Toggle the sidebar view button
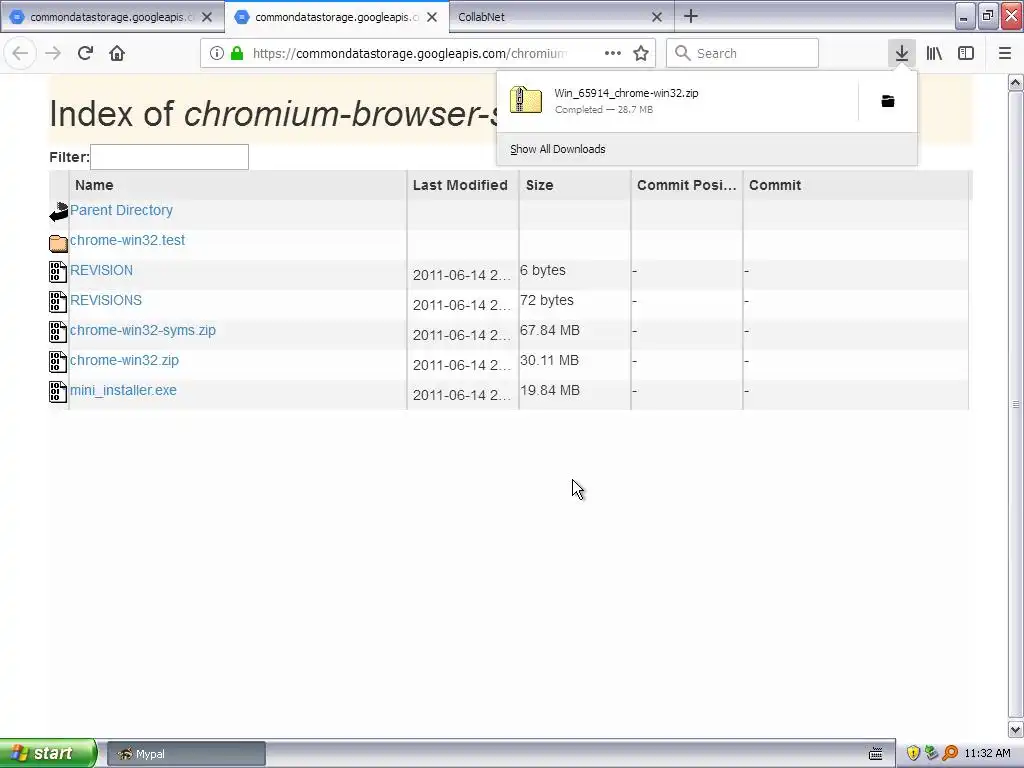The height and width of the screenshot is (768, 1024). (x=966, y=53)
